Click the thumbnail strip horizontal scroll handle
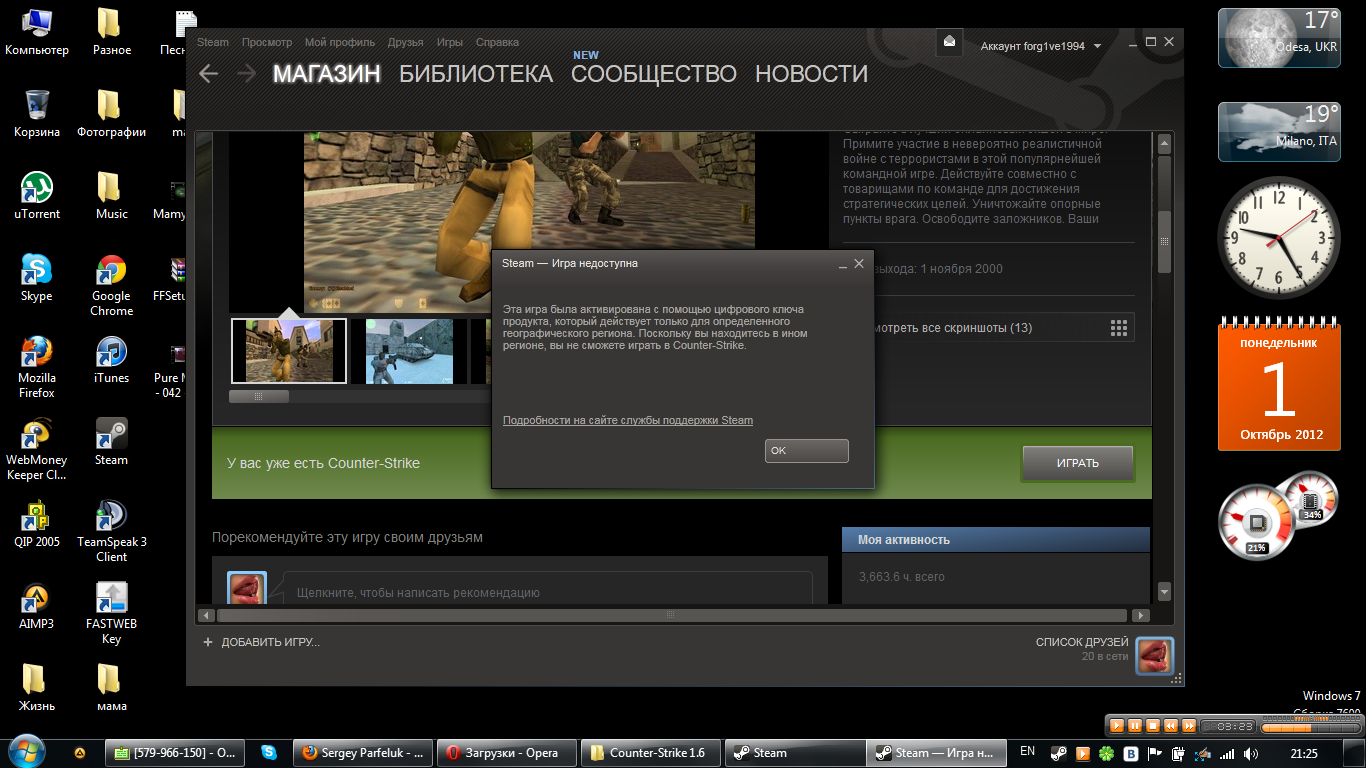This screenshot has width=1366, height=768. (x=259, y=396)
